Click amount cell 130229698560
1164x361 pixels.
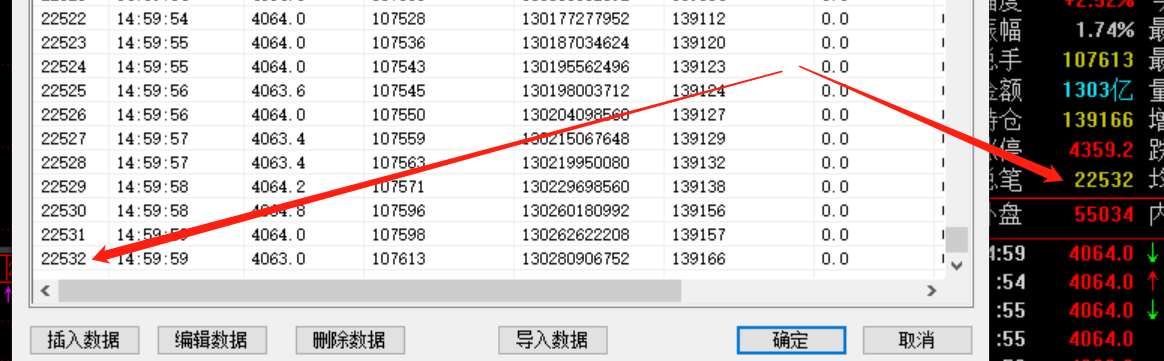576,186
